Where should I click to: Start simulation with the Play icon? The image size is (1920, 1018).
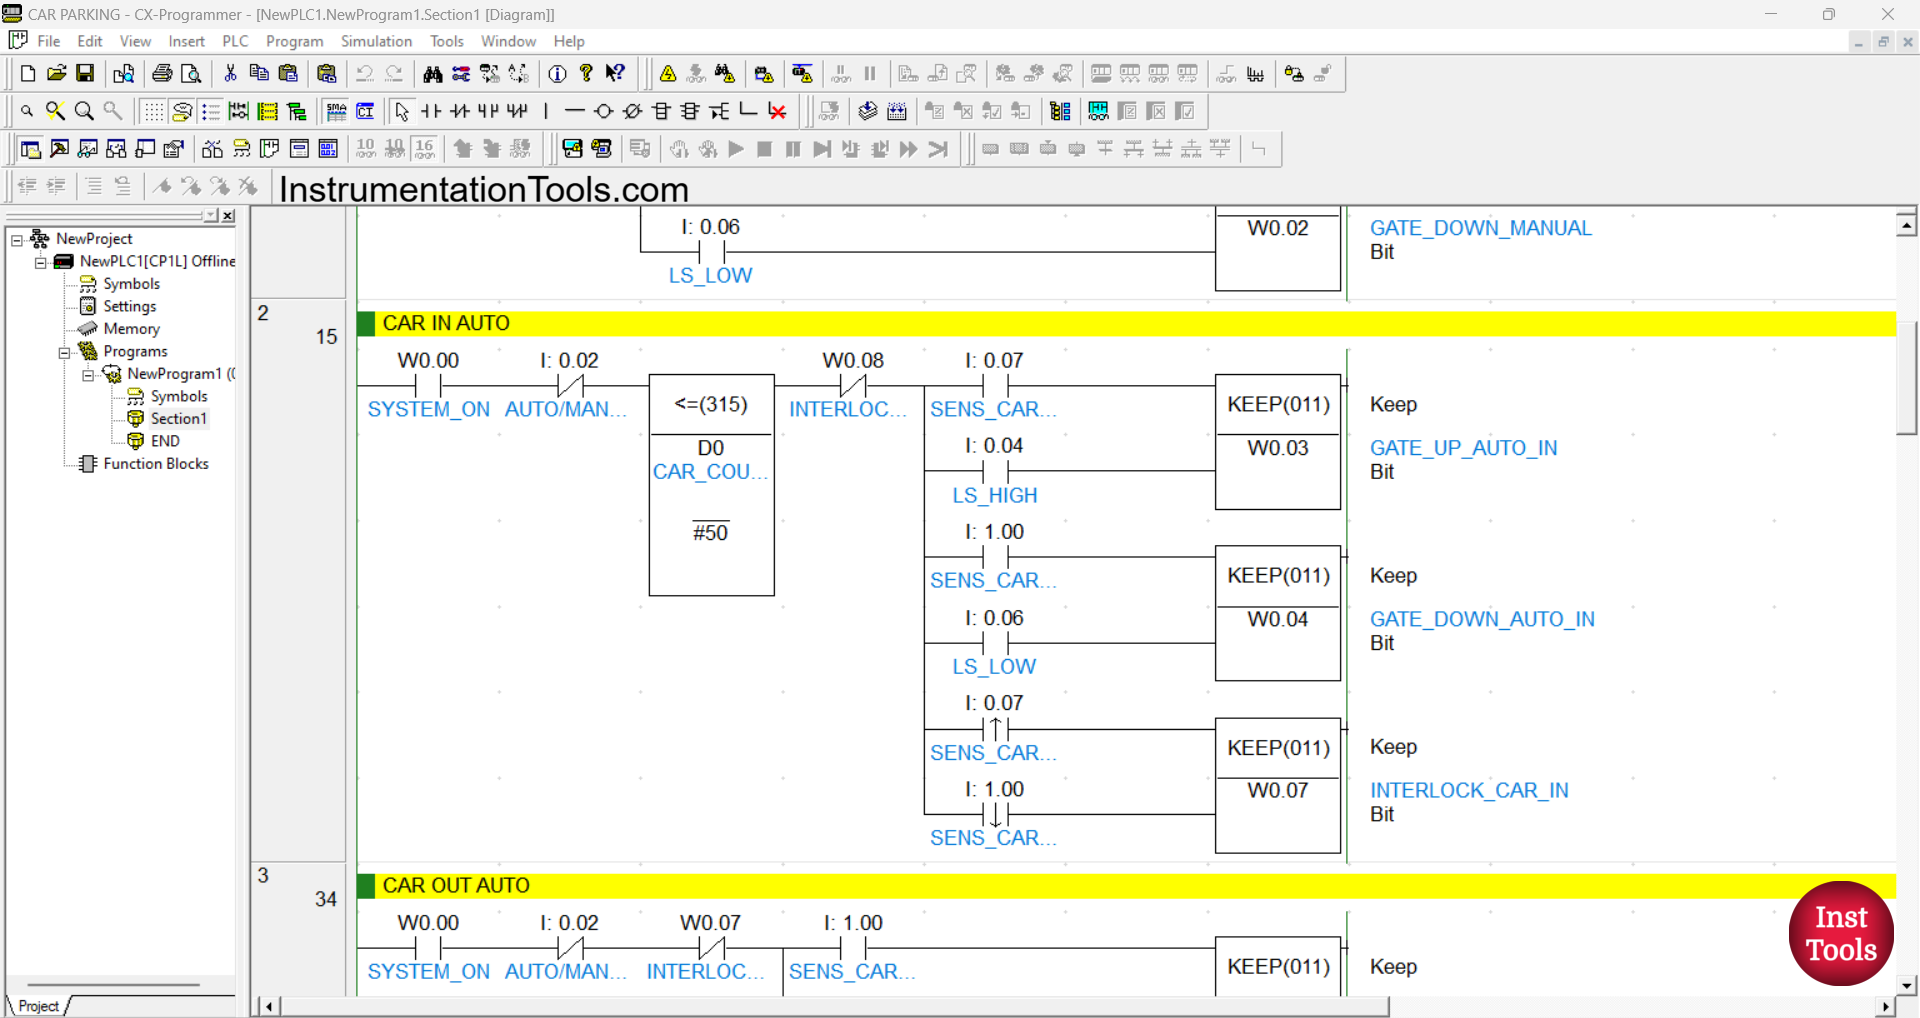(736, 149)
